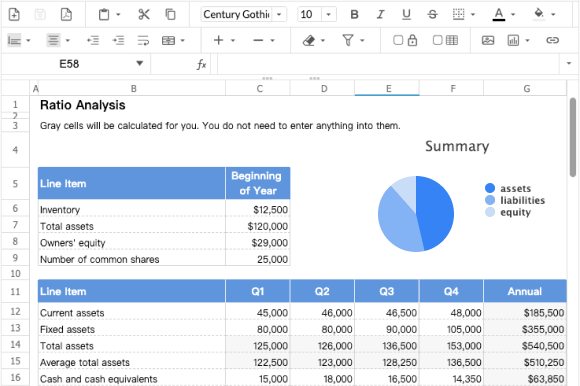Toggle wrap text
The height and width of the screenshot is (386, 580).
(143, 40)
